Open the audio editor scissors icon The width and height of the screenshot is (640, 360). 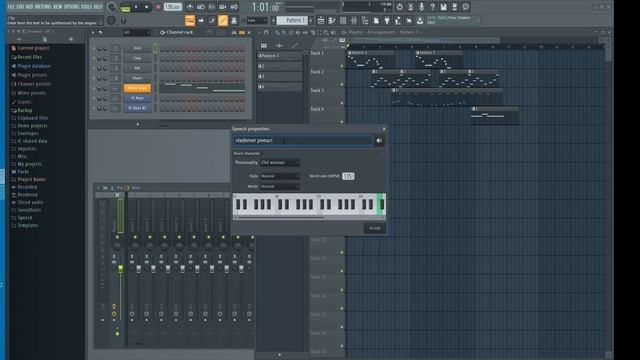point(410,7)
